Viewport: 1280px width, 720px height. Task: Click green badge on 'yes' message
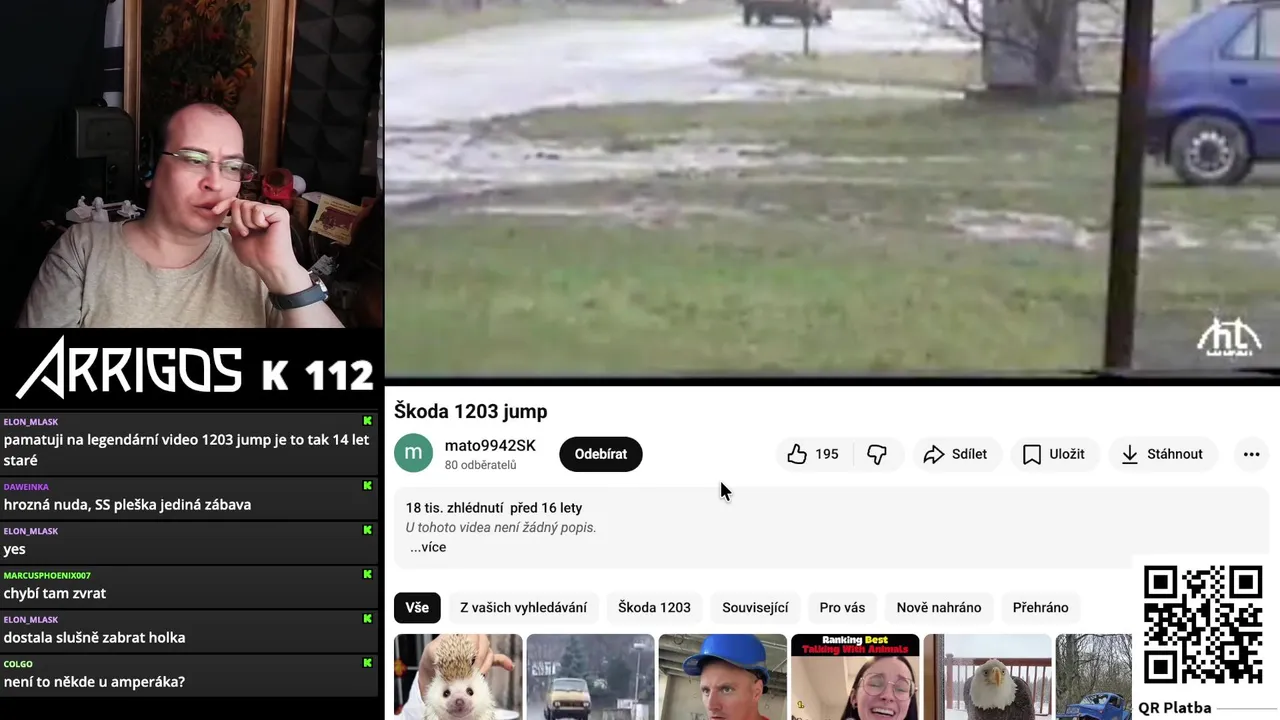point(367,530)
